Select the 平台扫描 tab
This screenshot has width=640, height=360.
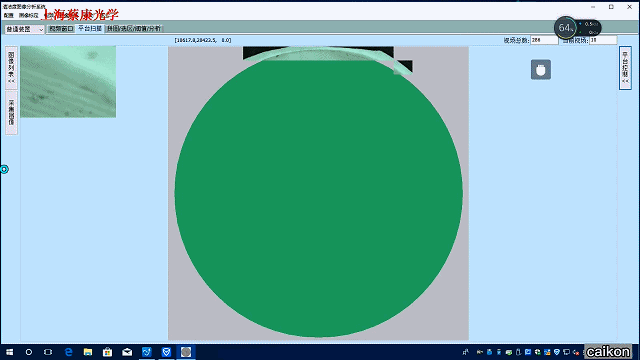click(90, 29)
